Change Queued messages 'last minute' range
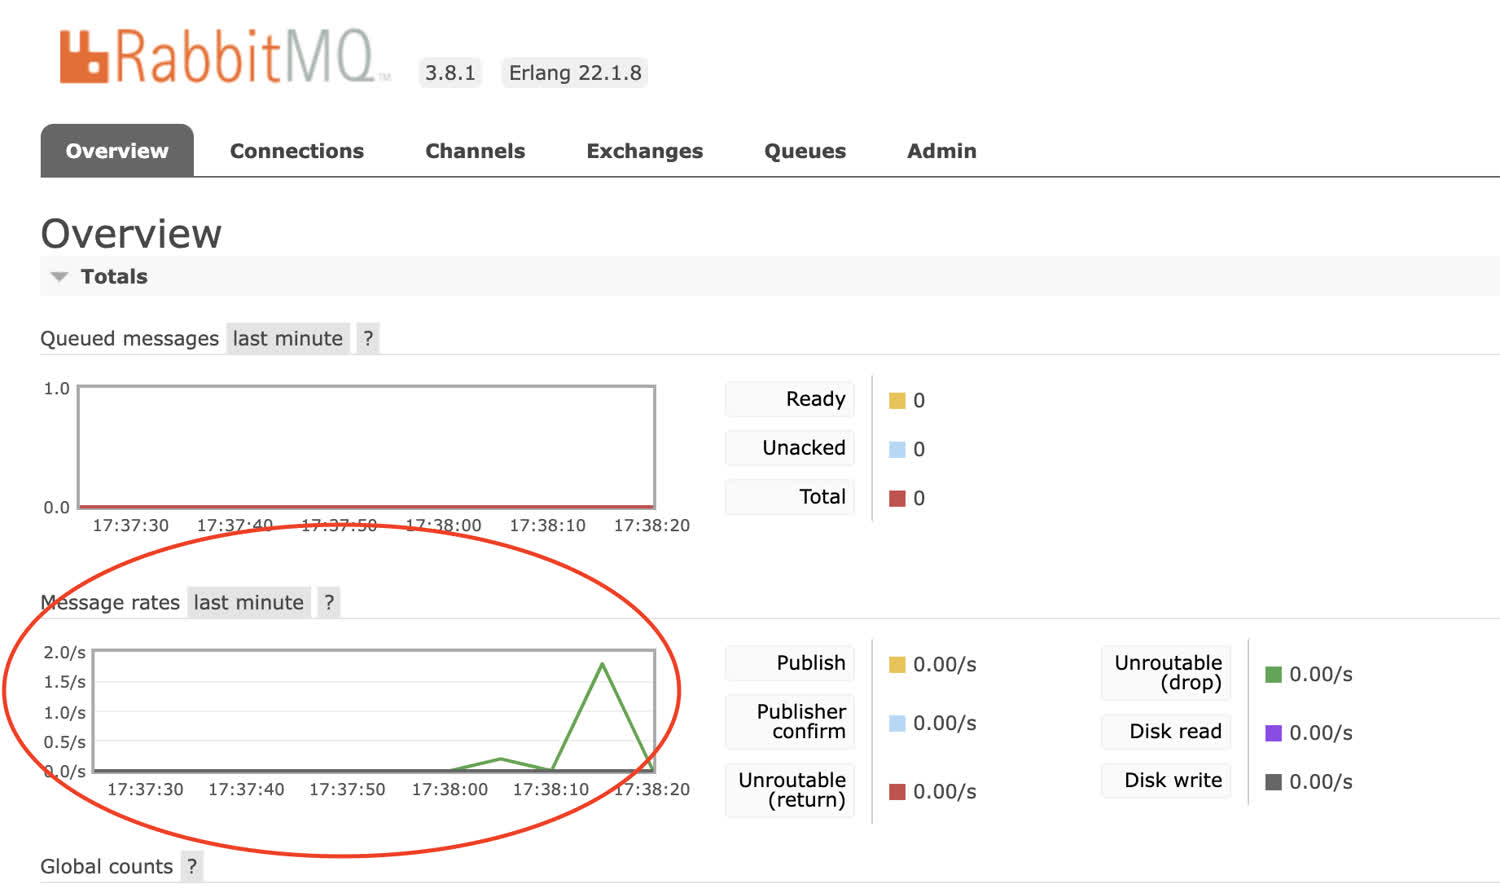This screenshot has width=1500, height=893. pyautogui.click(x=288, y=339)
